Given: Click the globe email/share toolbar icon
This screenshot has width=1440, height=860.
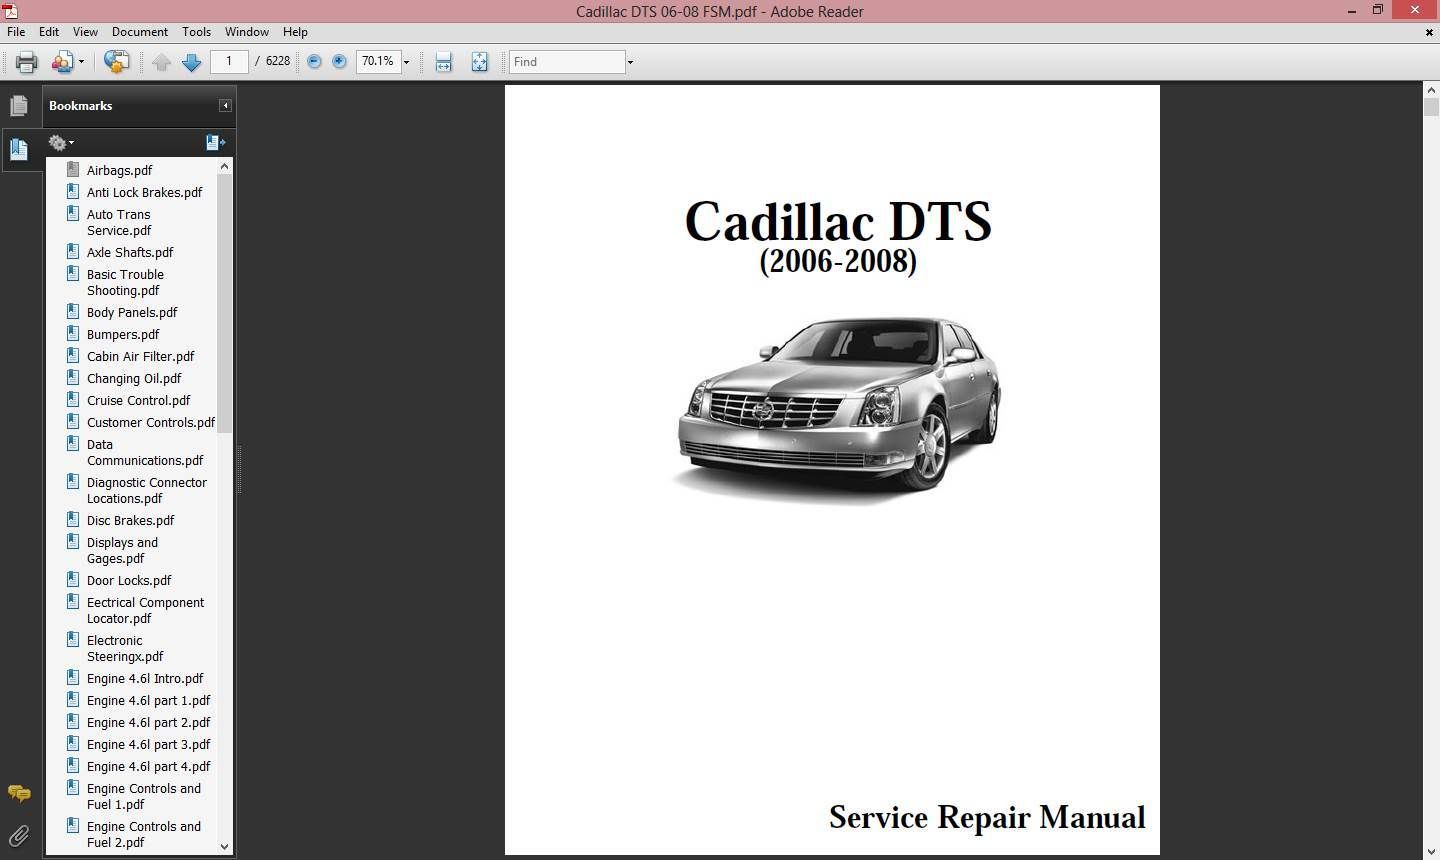Looking at the screenshot, I should click(116, 62).
